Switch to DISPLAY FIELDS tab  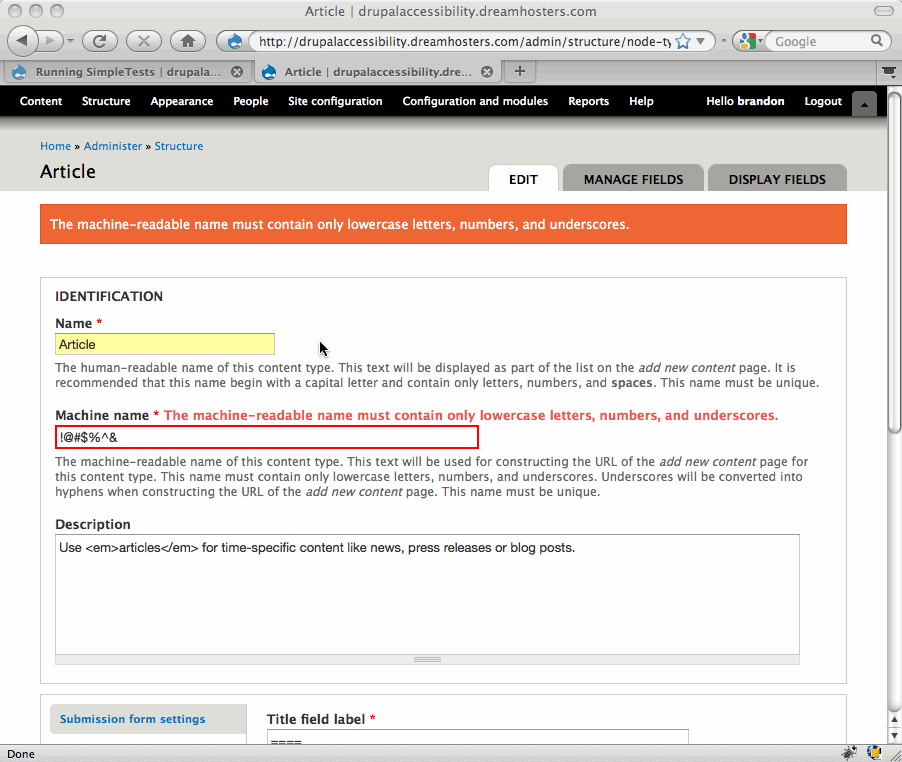click(777, 179)
